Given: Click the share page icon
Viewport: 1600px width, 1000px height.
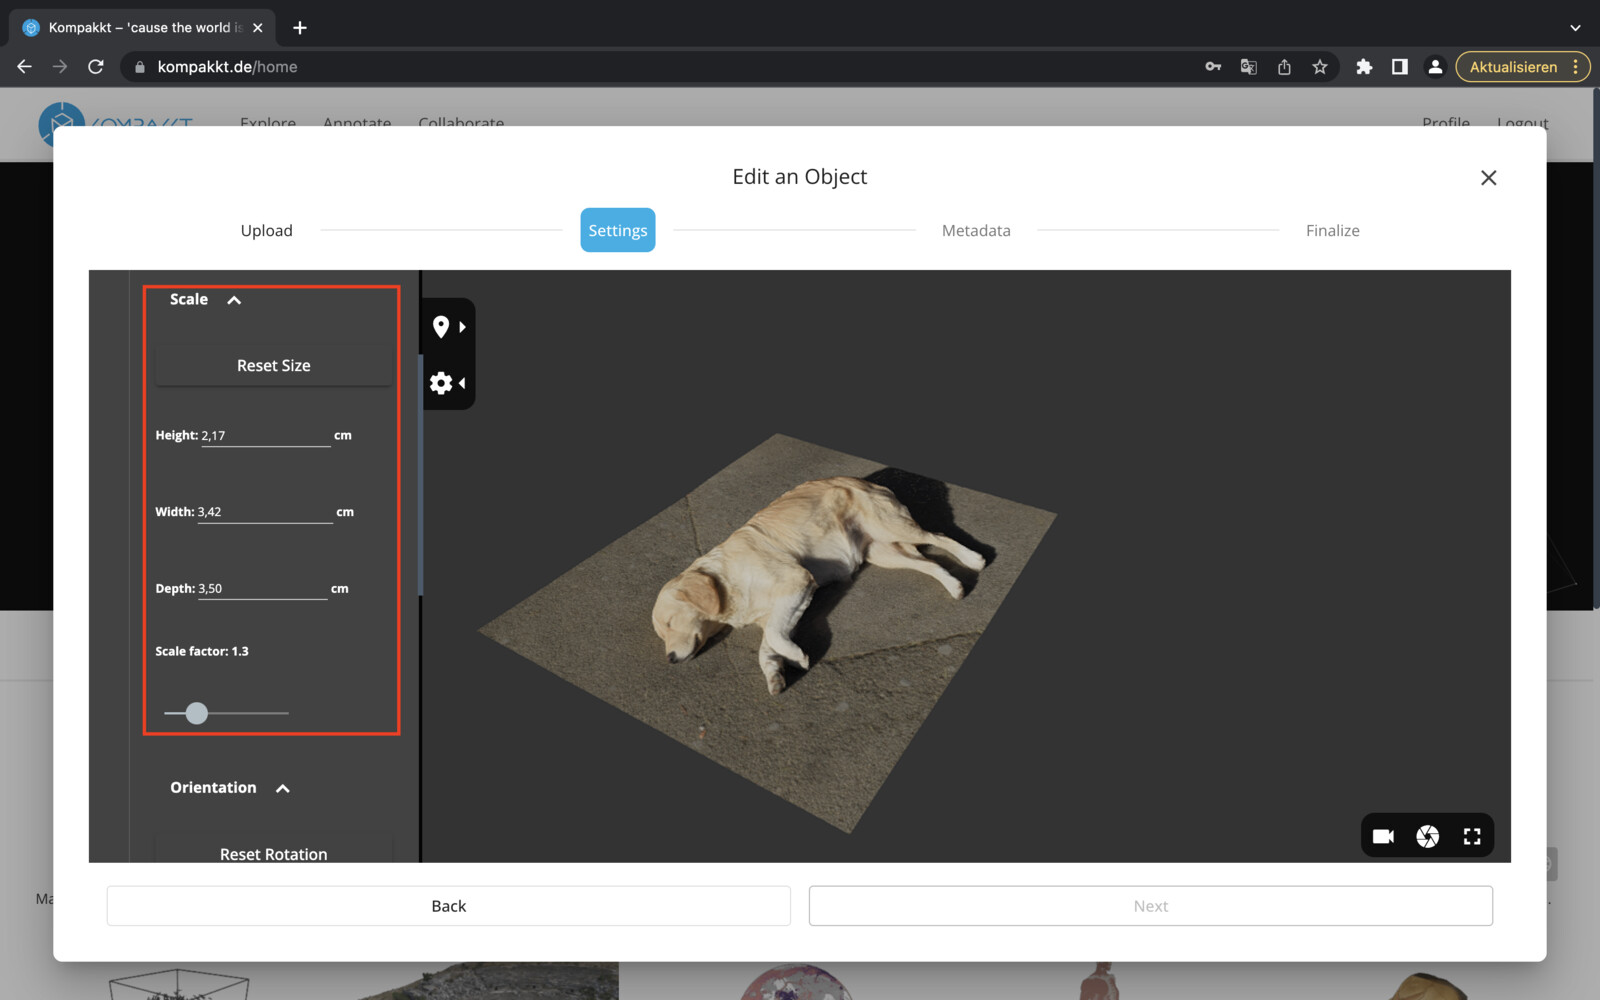Looking at the screenshot, I should click(x=1284, y=67).
